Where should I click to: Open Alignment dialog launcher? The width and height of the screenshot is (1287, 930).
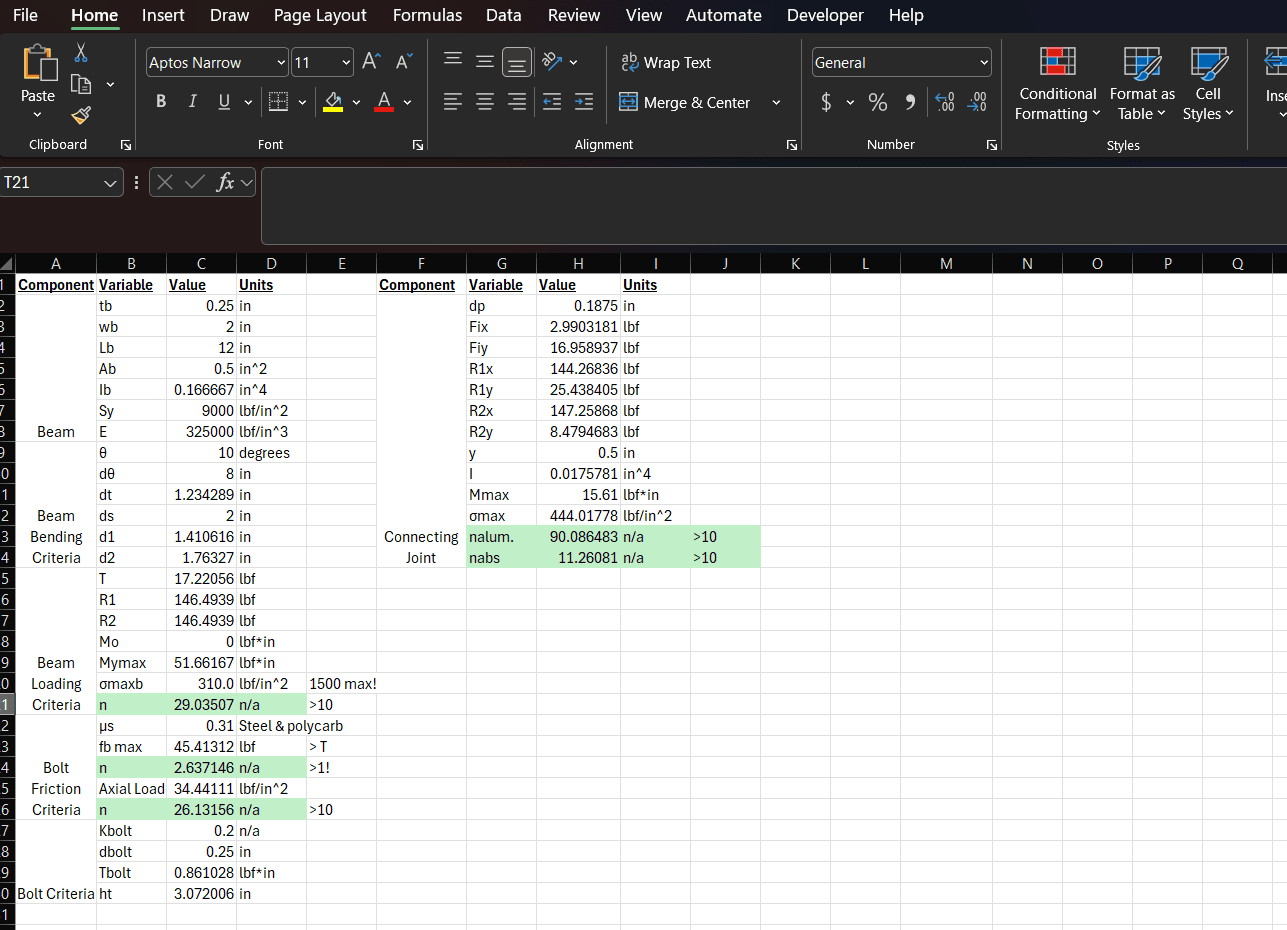pos(792,145)
